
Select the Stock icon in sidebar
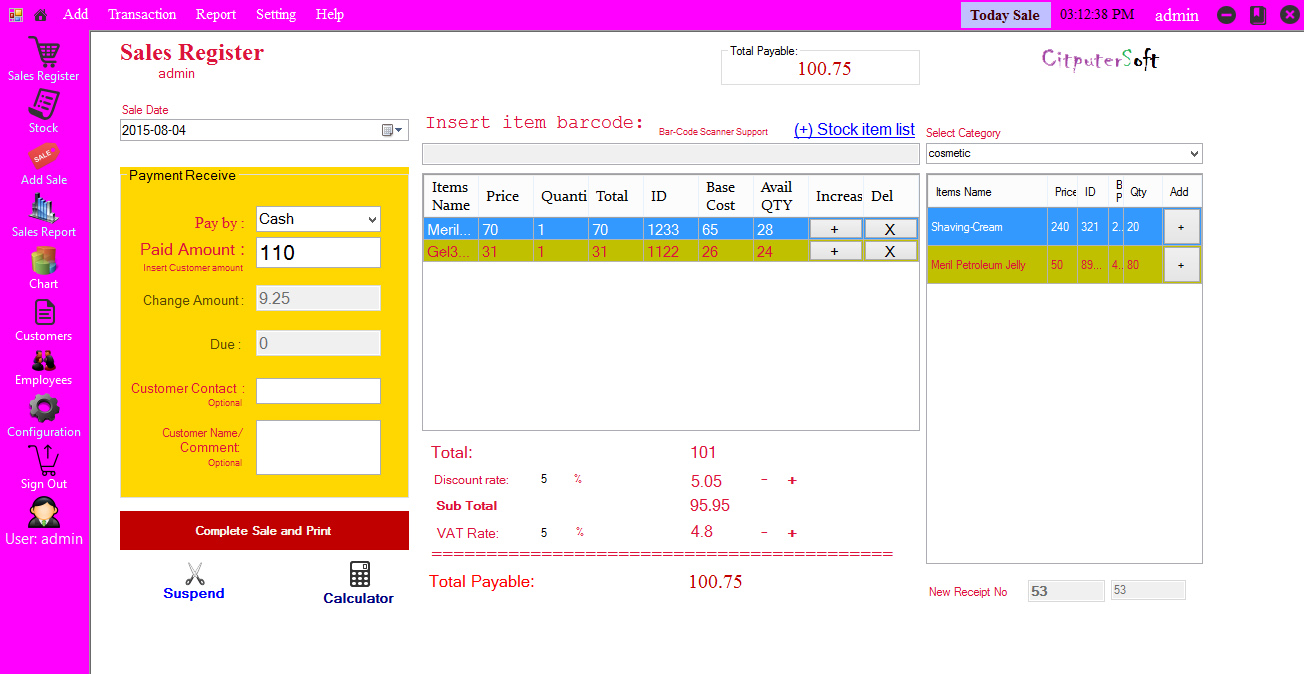click(x=43, y=105)
